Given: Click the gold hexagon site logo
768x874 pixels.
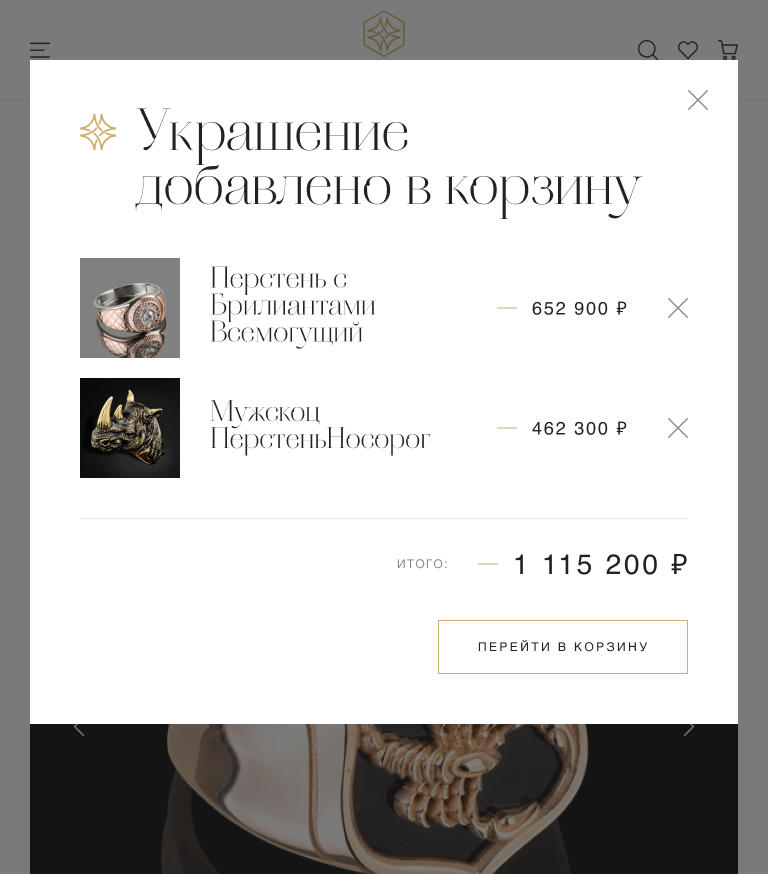Looking at the screenshot, I should (x=383, y=33).
